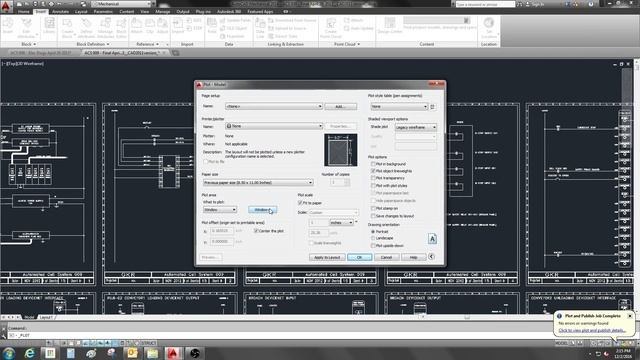Open the Page setup Name dropdown
The image size is (640, 360).
coord(274,107)
